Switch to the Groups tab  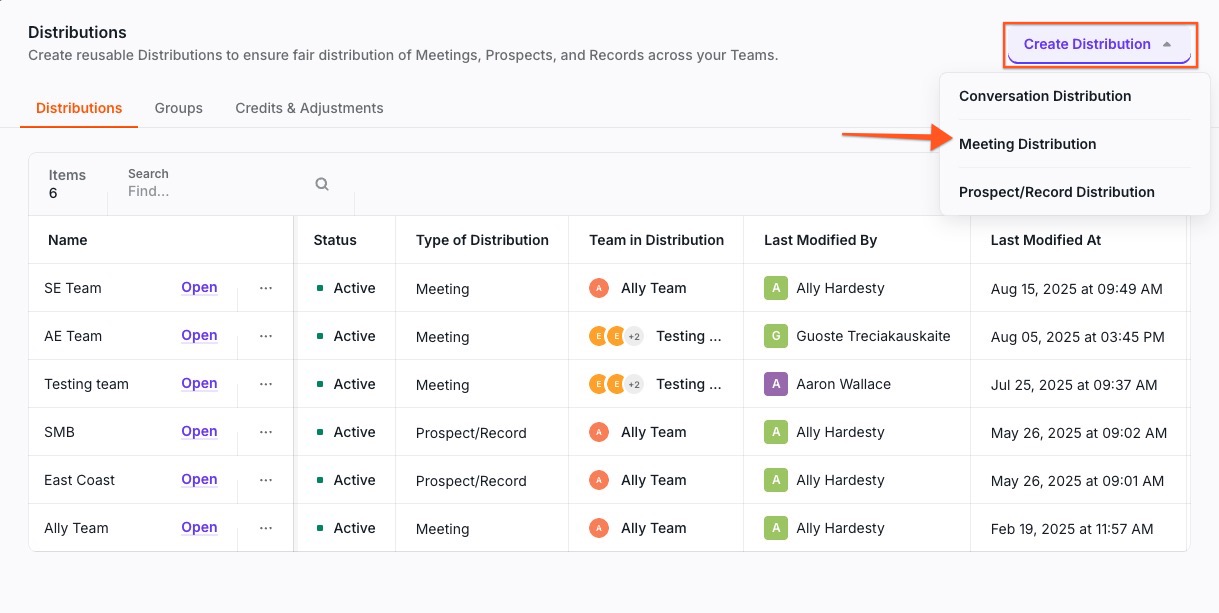[x=178, y=107]
